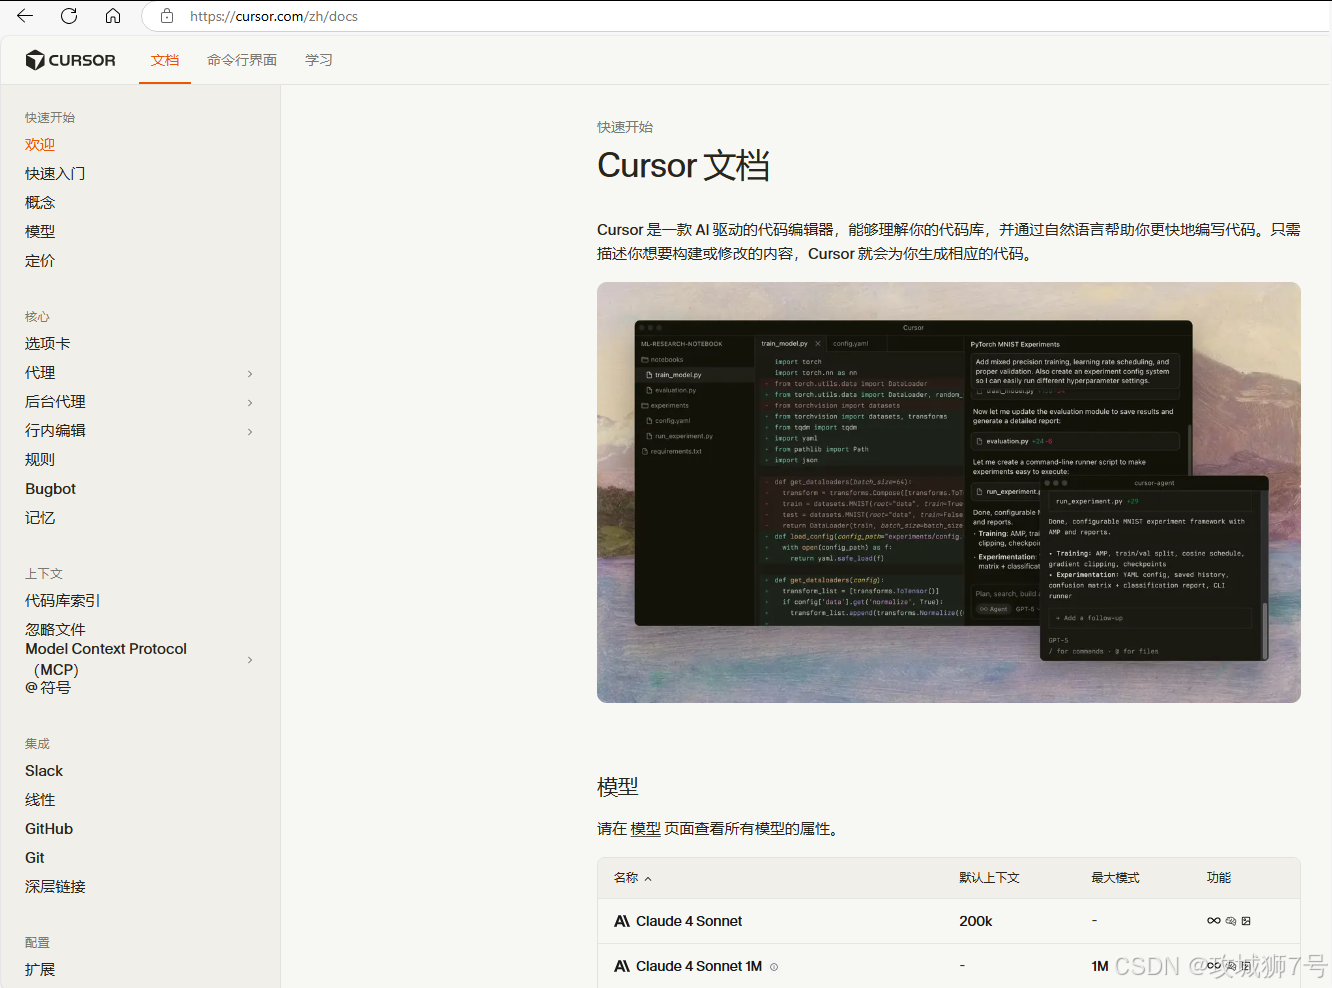Screen dimensions: 1332x988
Task: Switch to the 文档 tab
Action: [165, 60]
